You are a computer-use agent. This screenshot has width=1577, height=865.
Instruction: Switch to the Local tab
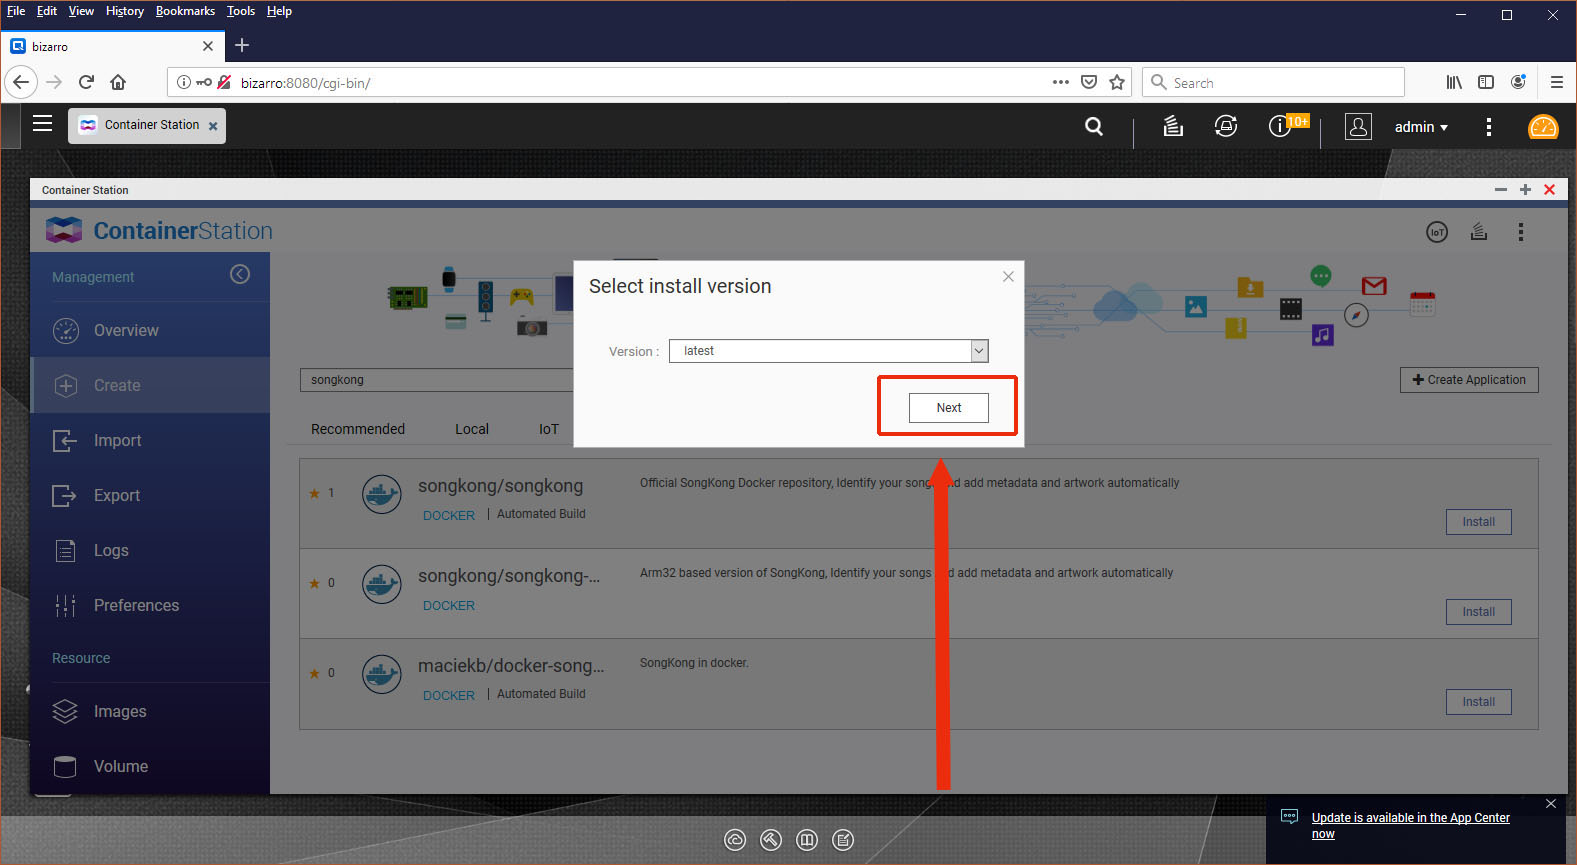(472, 429)
